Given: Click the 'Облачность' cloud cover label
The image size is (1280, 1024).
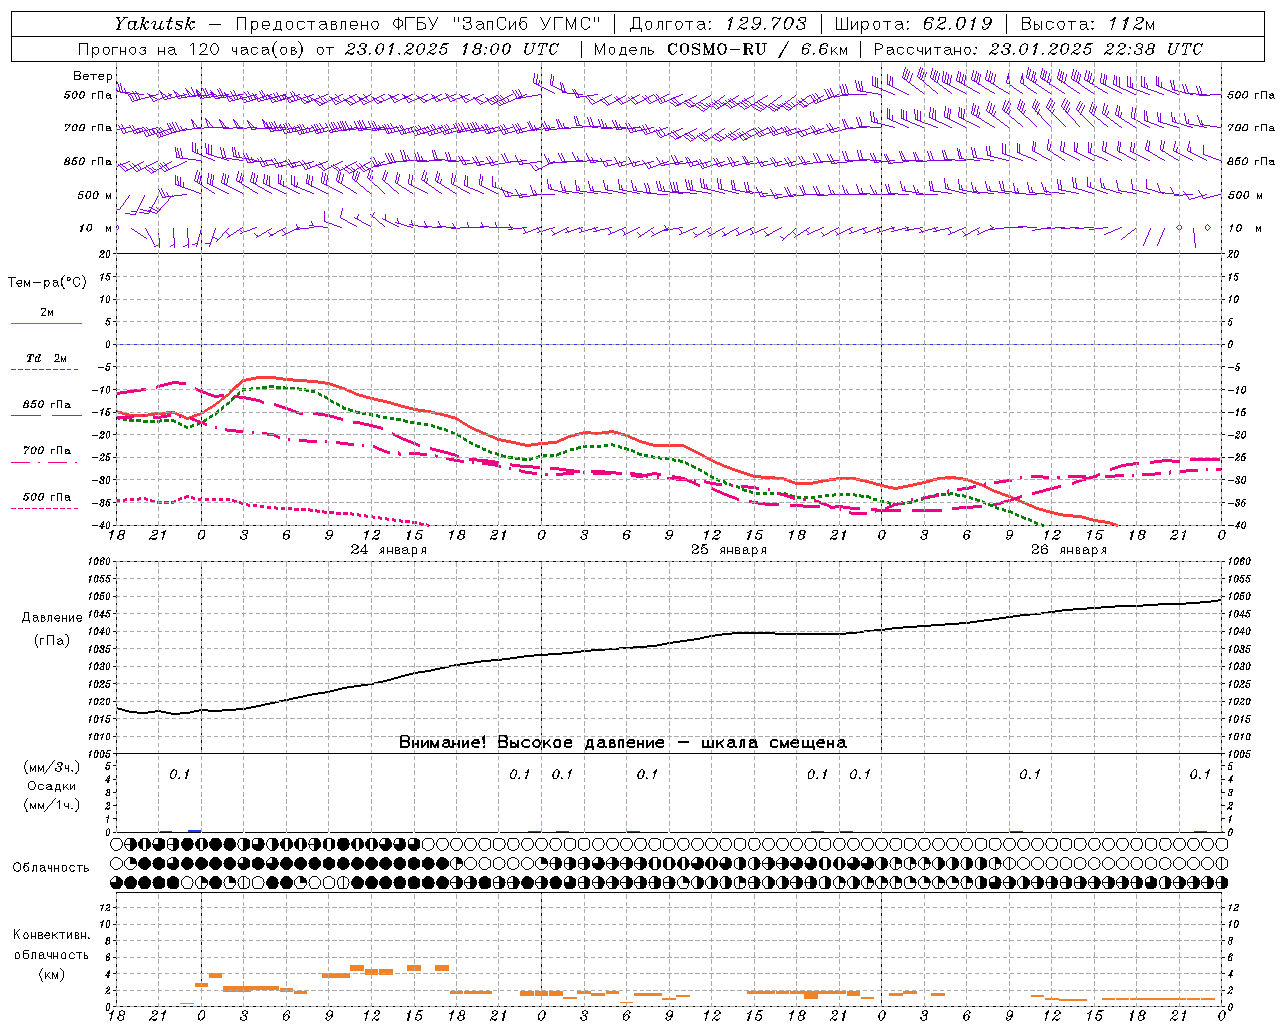Looking at the screenshot, I should 51,868.
